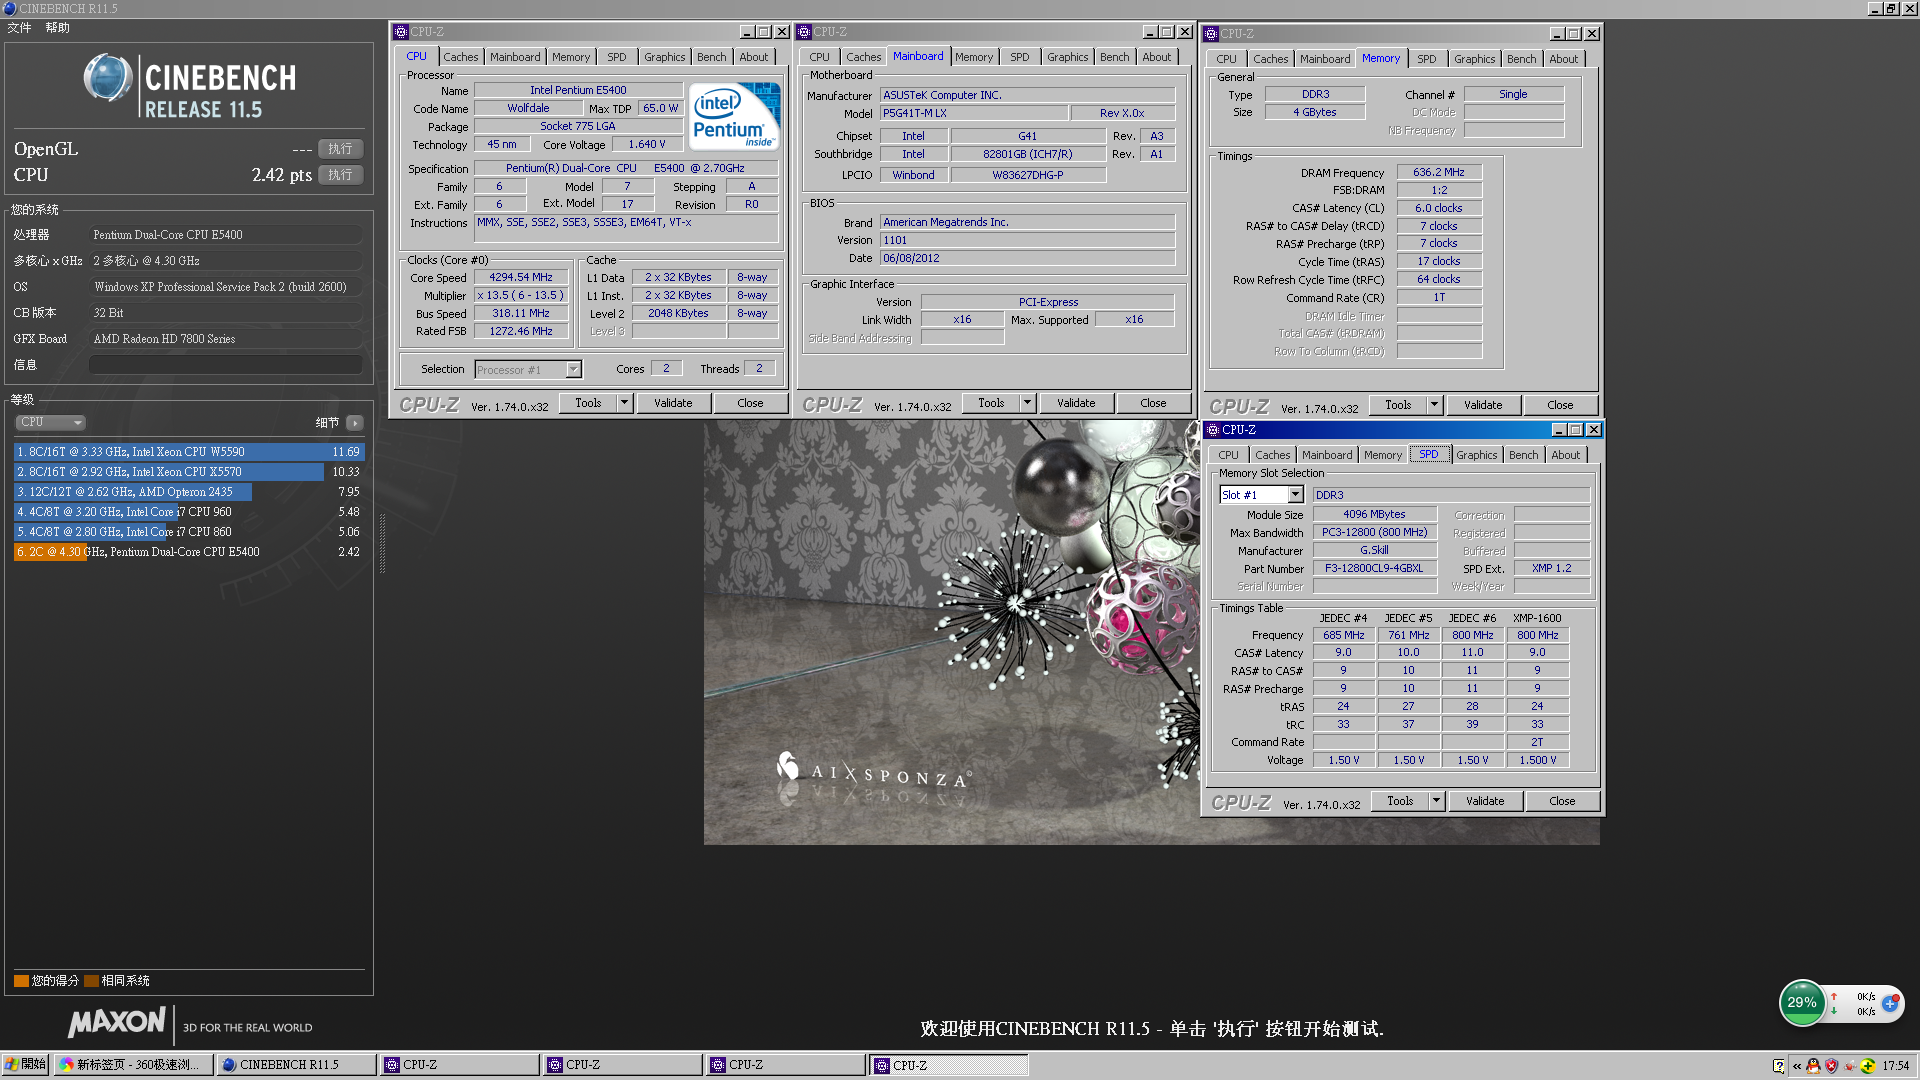Open the Processor #1 selection dropdown
This screenshot has width=1920, height=1080.
click(x=528, y=370)
